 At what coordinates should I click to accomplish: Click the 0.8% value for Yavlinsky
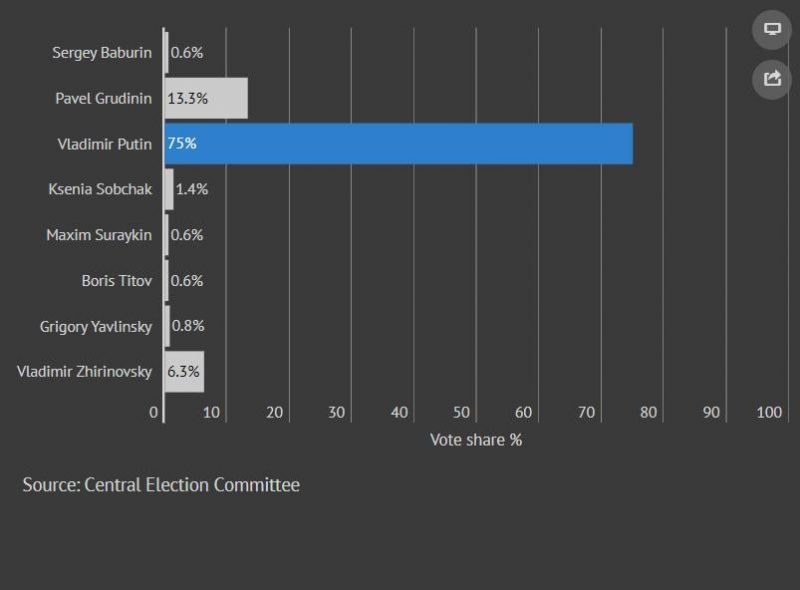tap(187, 326)
